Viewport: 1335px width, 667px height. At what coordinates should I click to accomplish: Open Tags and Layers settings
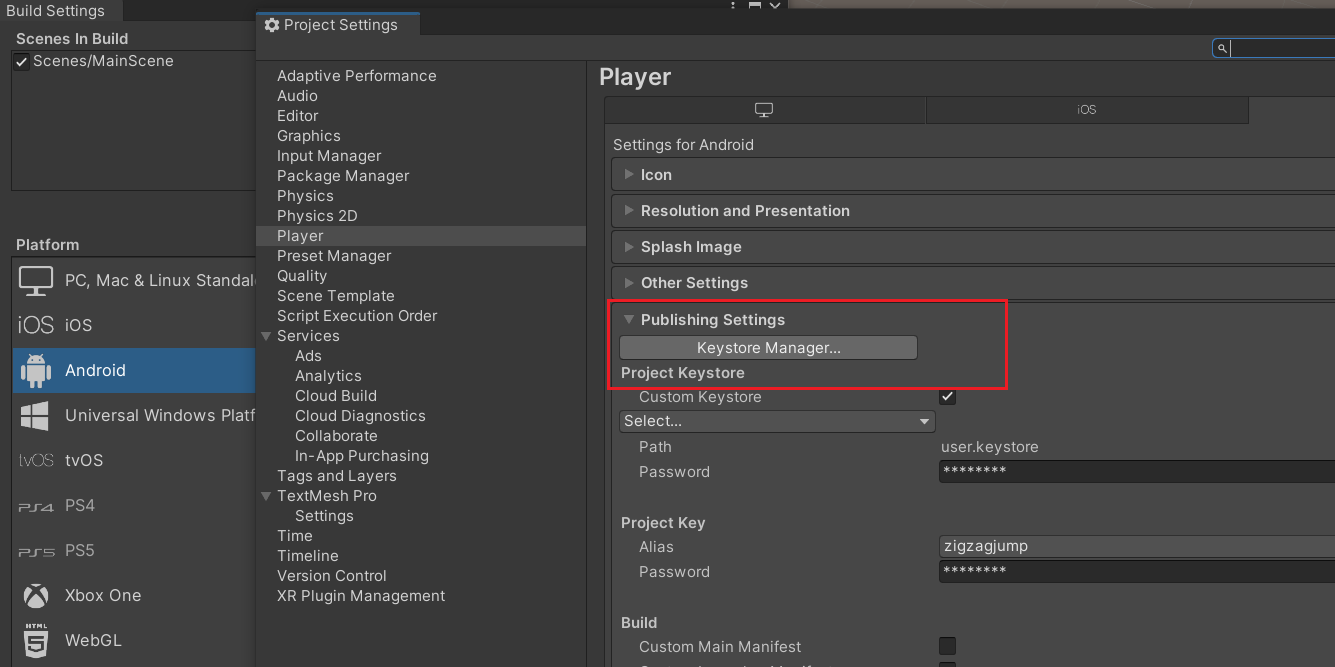pos(337,476)
